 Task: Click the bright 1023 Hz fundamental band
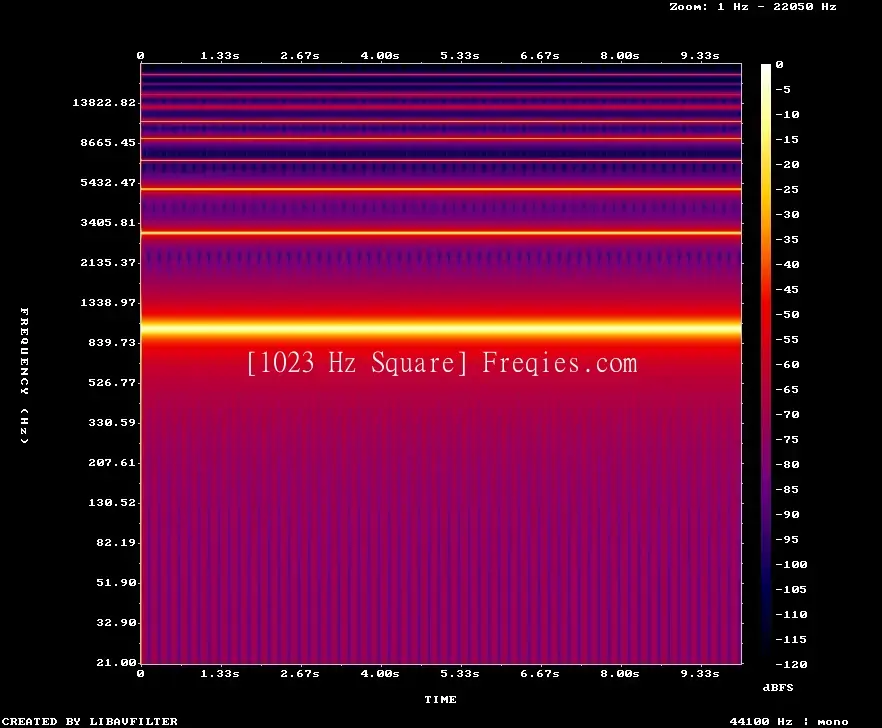[441, 329]
